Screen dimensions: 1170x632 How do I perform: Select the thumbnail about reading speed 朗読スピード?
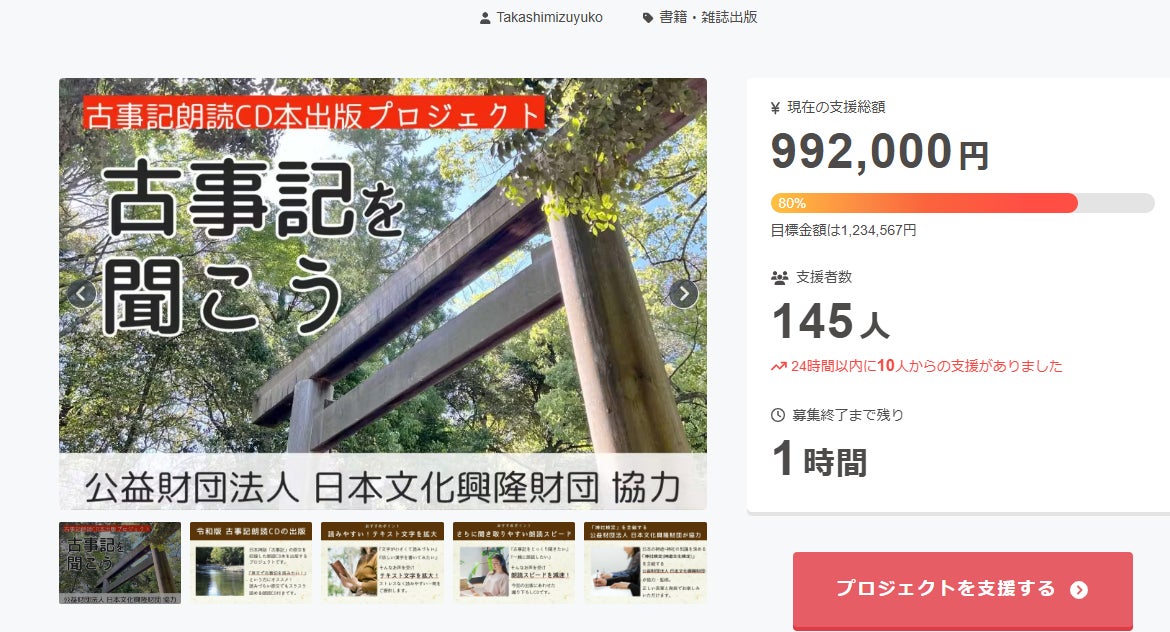(513, 563)
